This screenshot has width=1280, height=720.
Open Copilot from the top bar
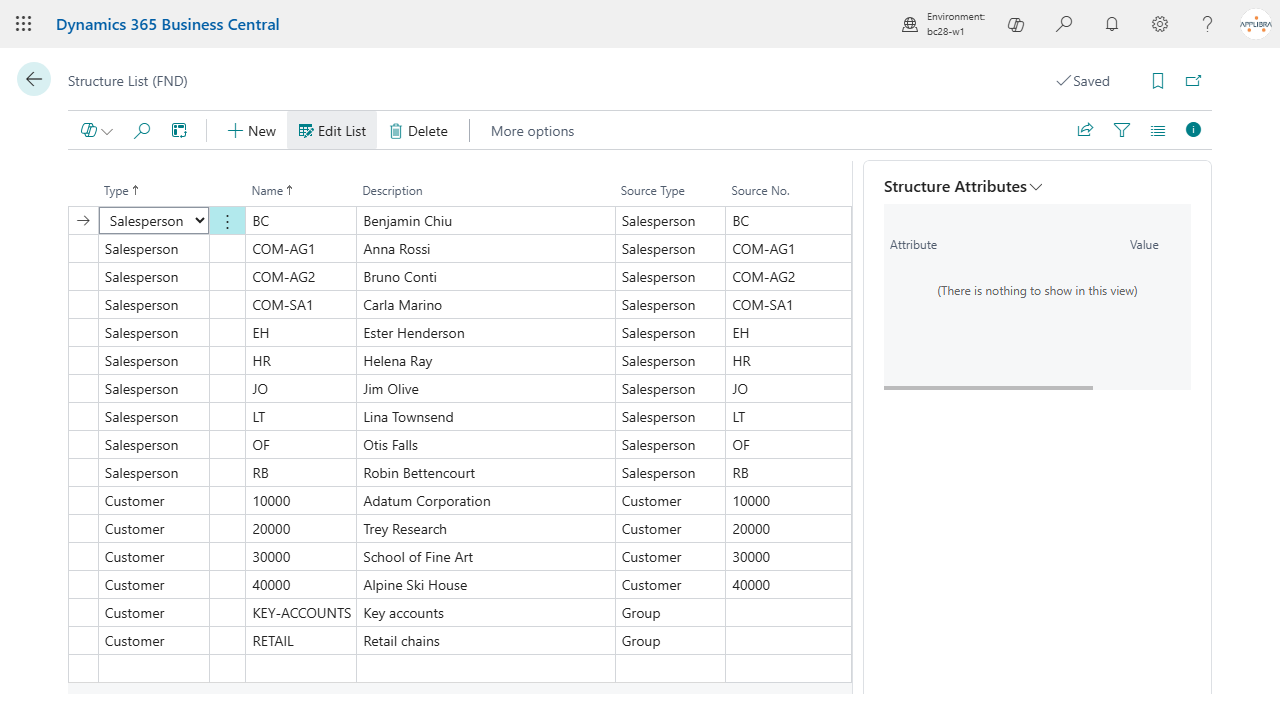1016,24
